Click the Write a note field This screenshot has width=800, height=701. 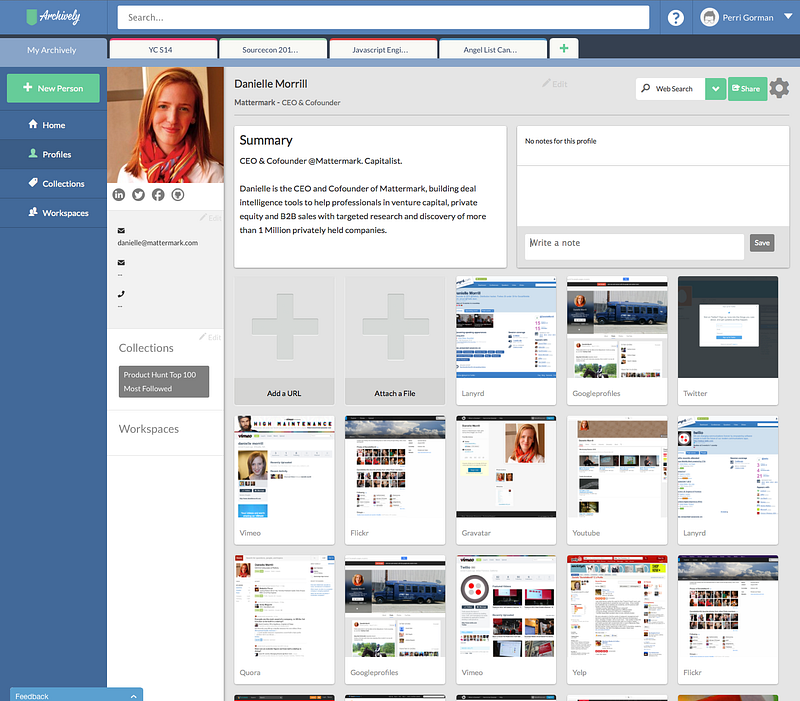tap(634, 246)
